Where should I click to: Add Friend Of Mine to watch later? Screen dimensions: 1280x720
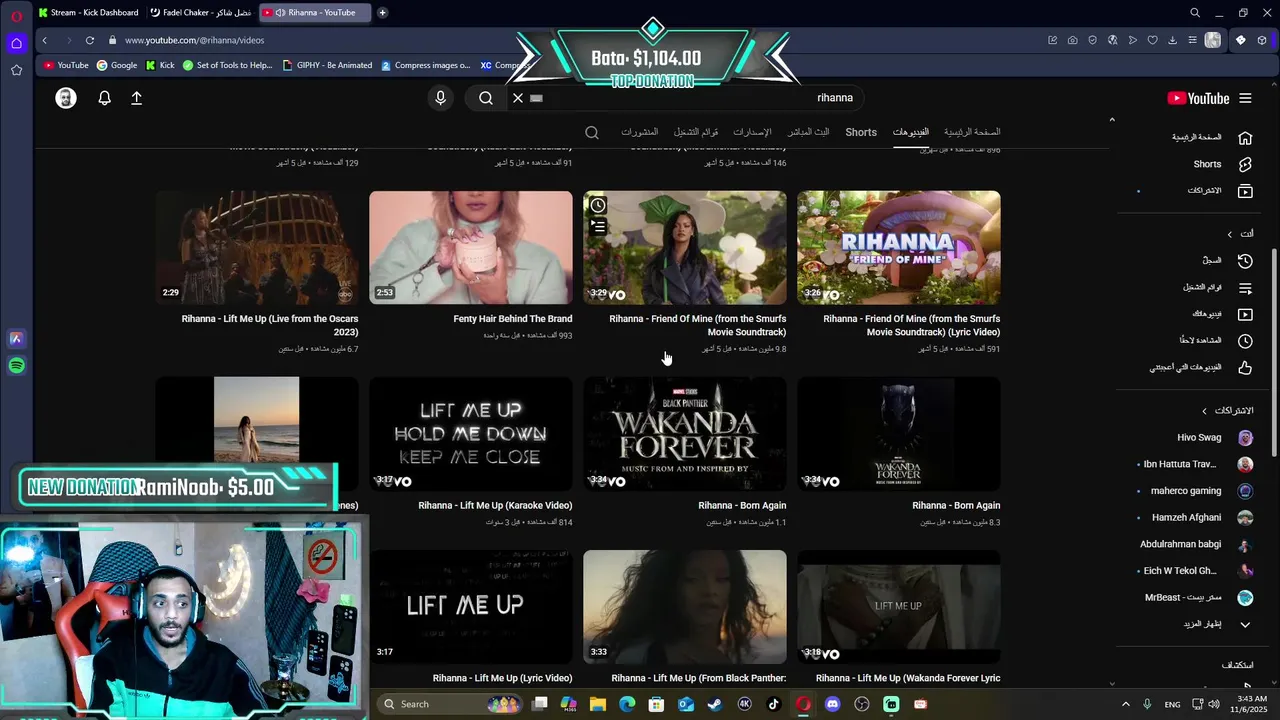point(598,205)
